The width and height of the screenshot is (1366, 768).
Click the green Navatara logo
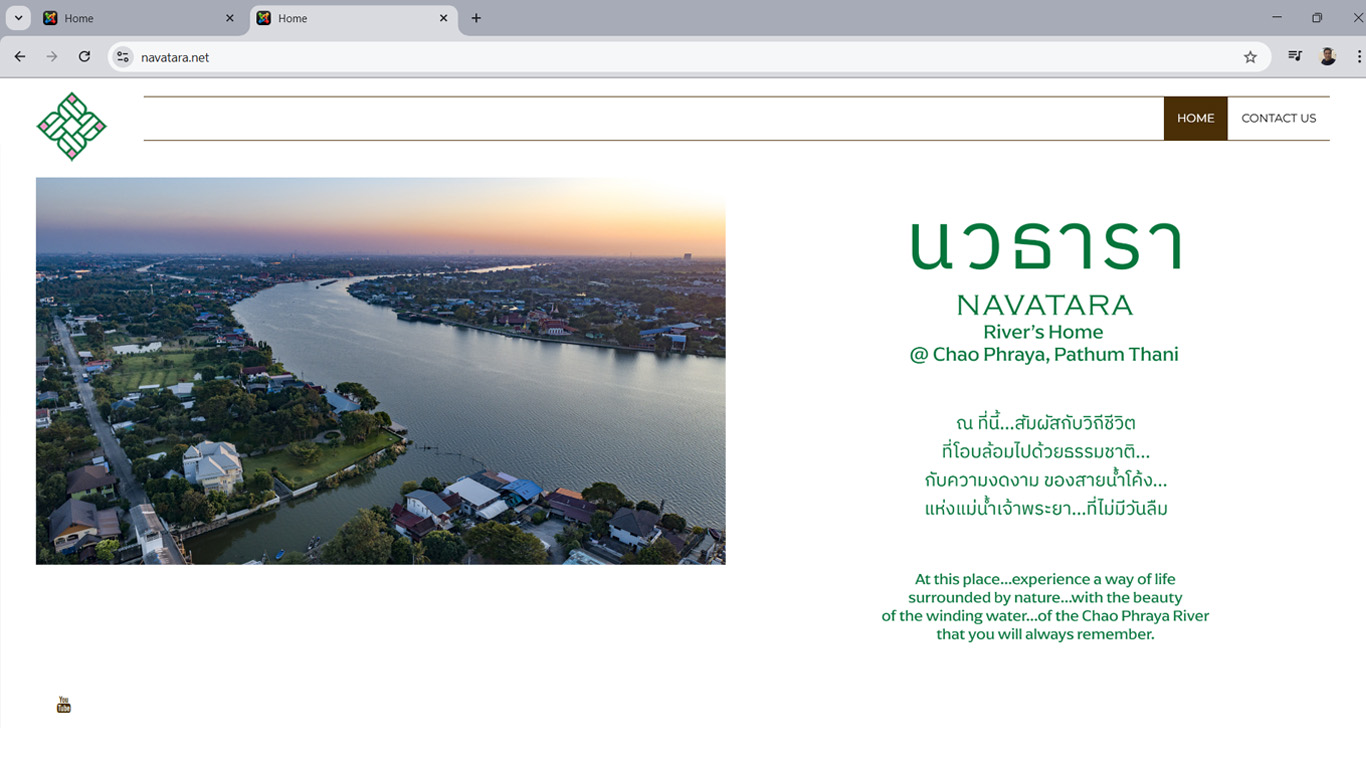(x=71, y=126)
